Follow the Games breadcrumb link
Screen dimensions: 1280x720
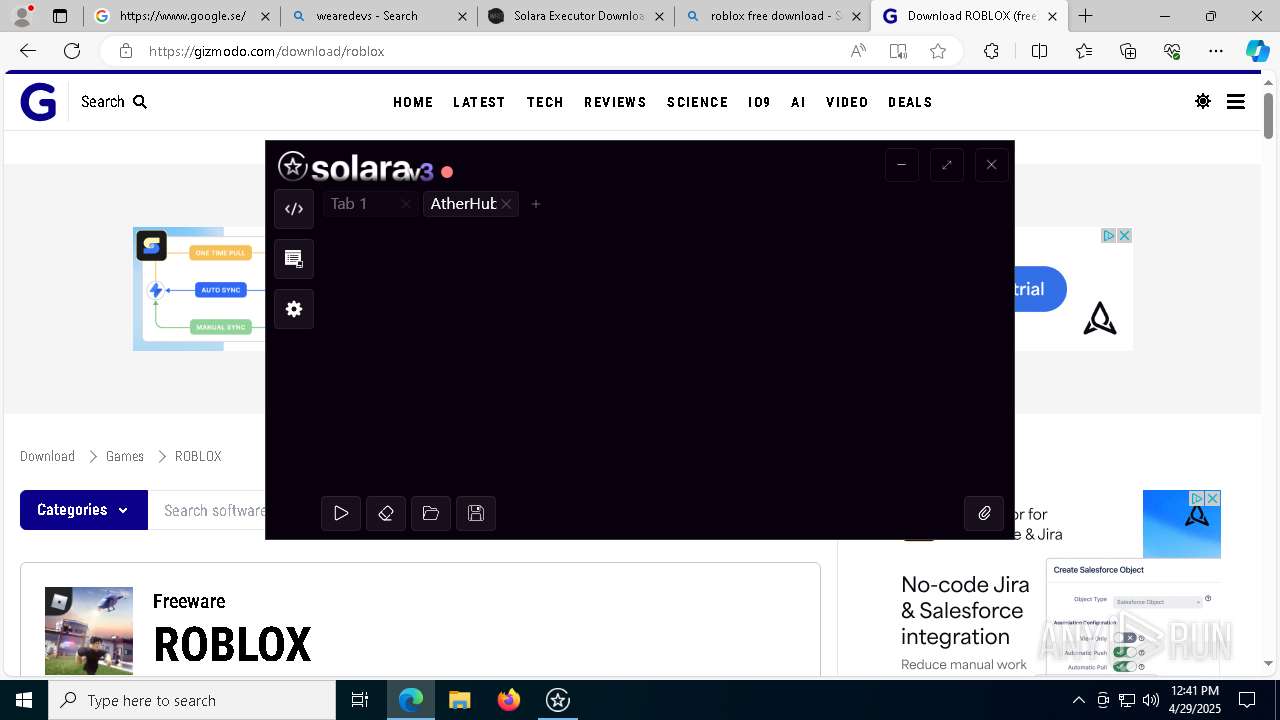click(125, 456)
